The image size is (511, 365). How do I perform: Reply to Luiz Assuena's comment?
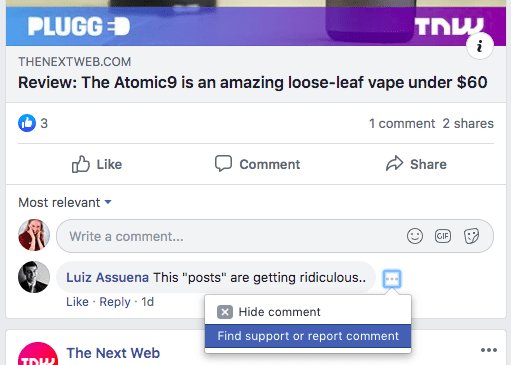(x=115, y=302)
